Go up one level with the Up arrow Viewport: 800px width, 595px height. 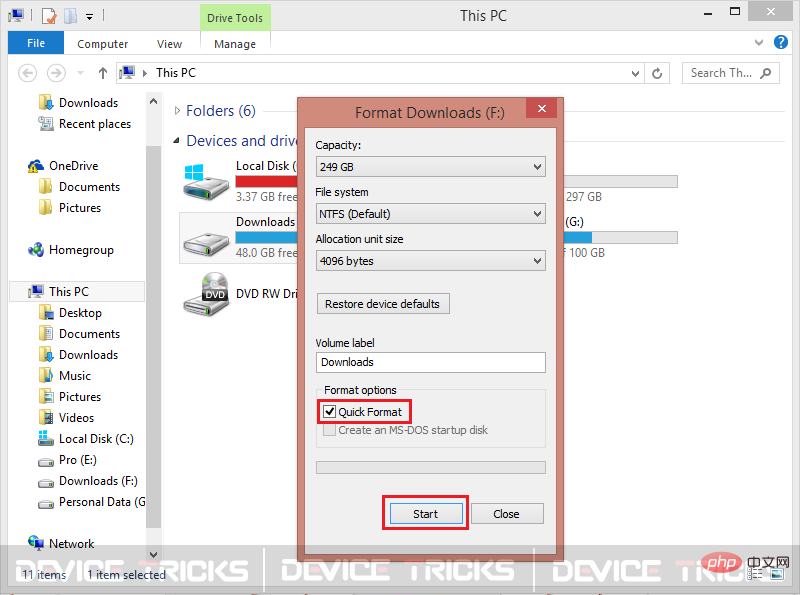point(103,73)
